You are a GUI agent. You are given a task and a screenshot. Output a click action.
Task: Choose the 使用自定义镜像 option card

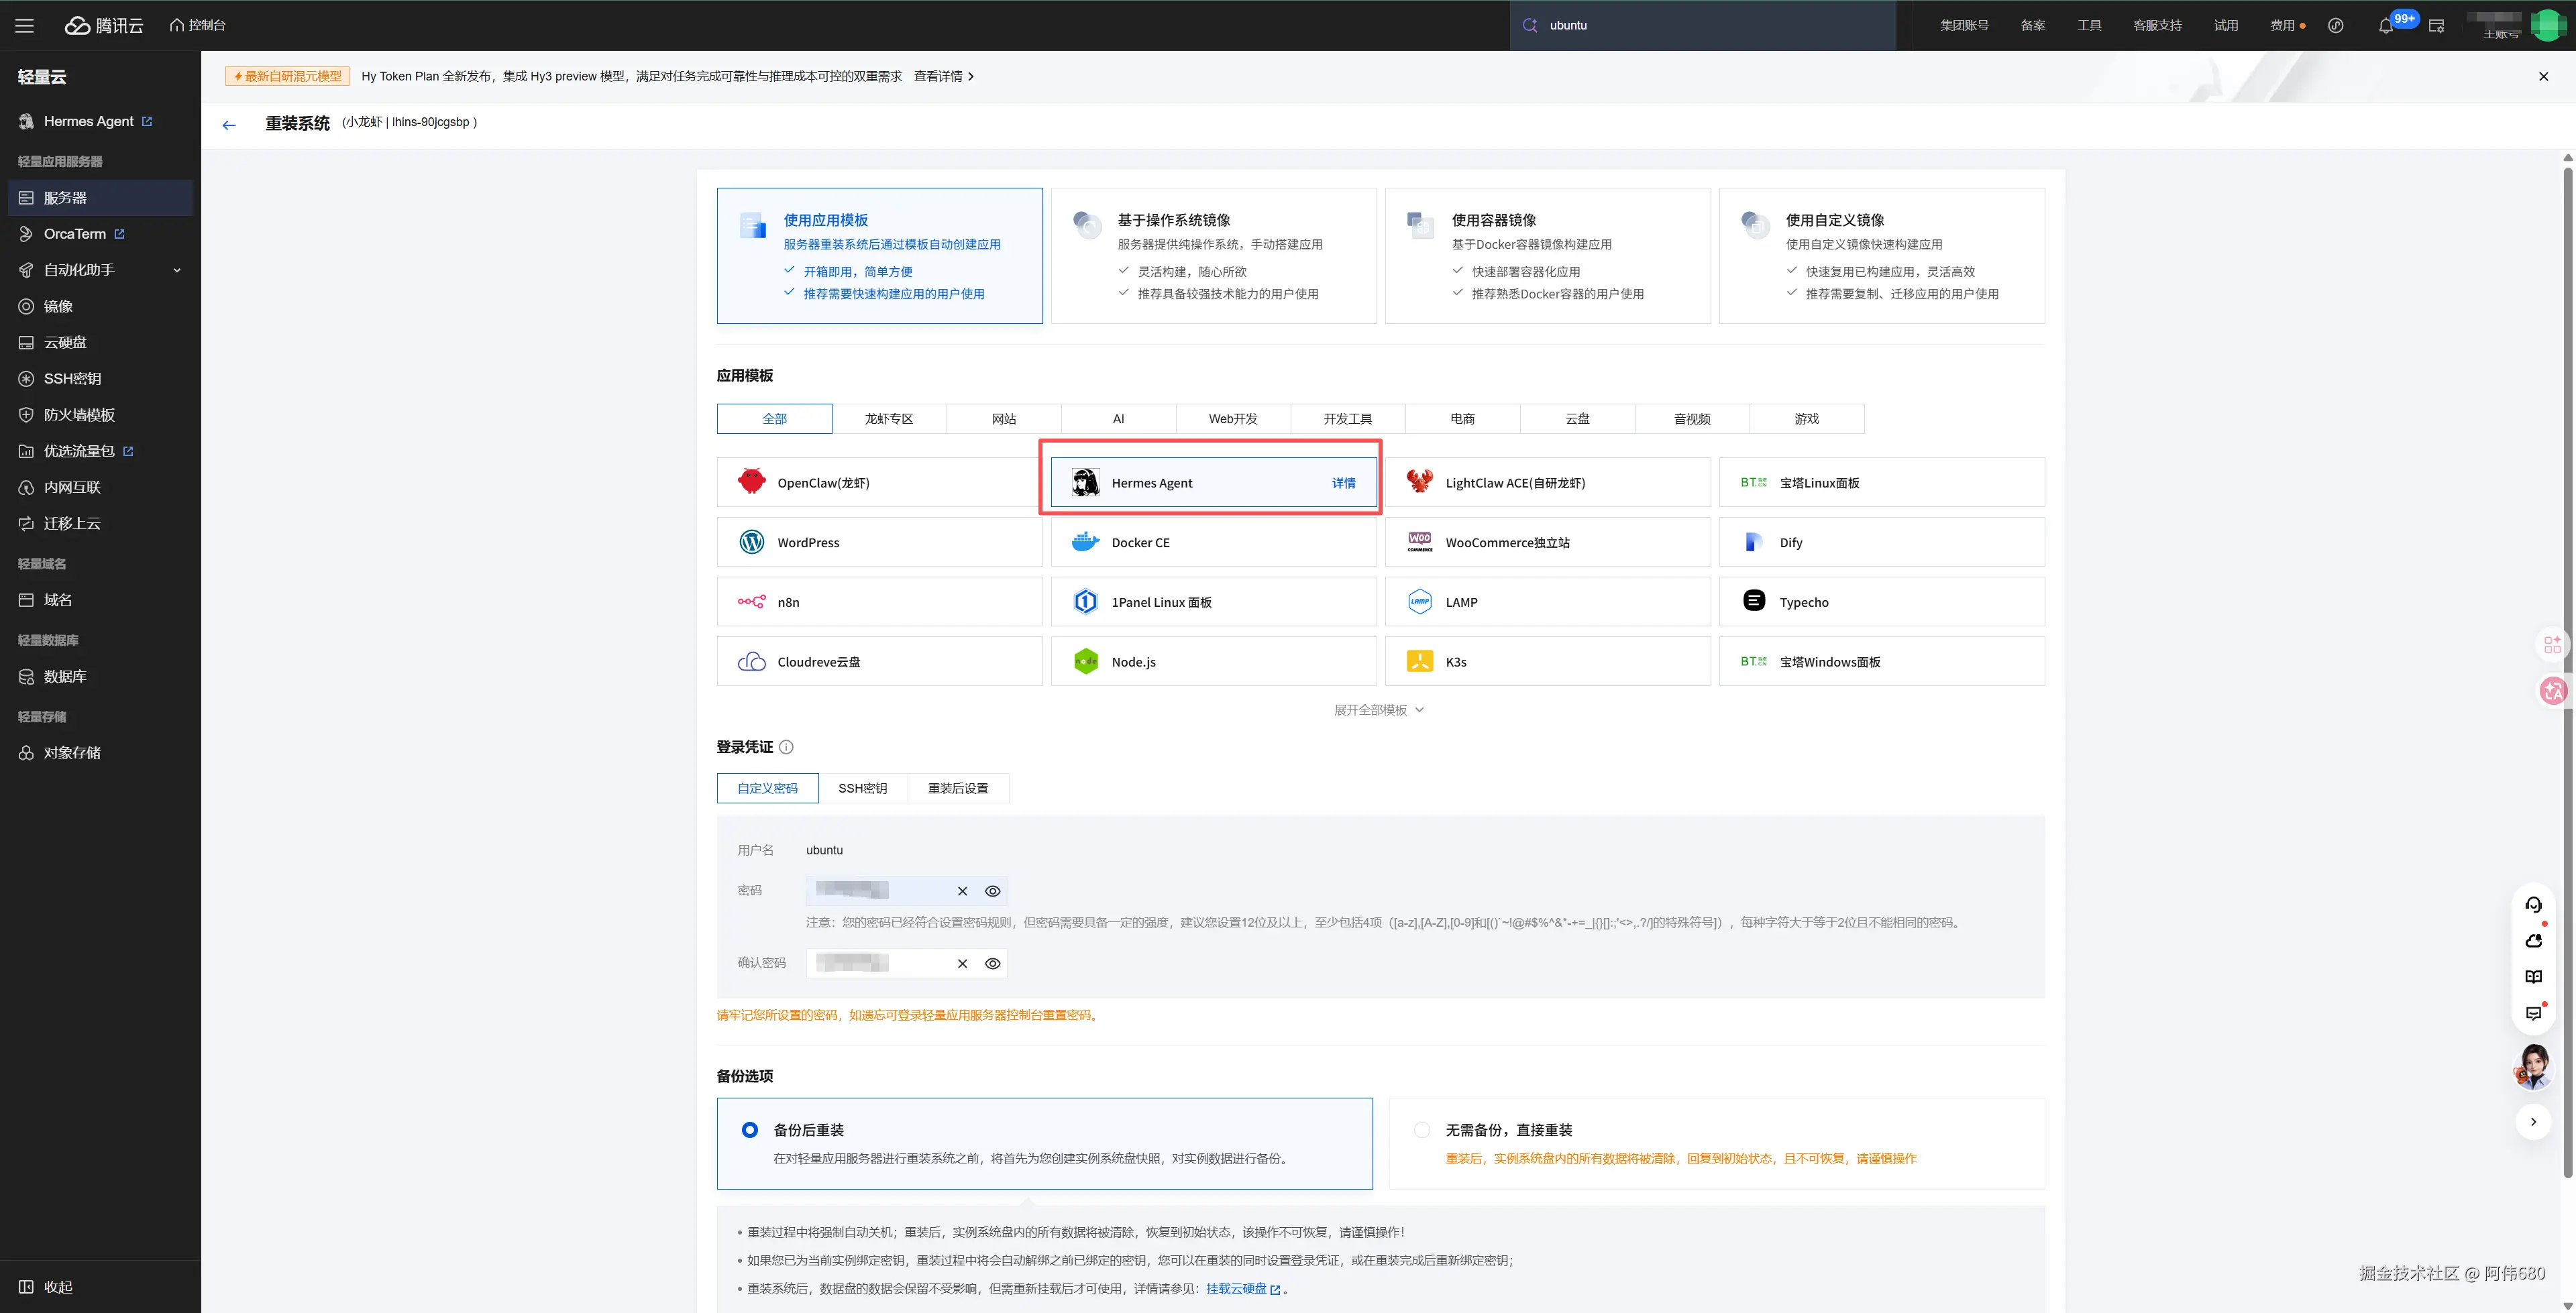pyautogui.click(x=1882, y=256)
